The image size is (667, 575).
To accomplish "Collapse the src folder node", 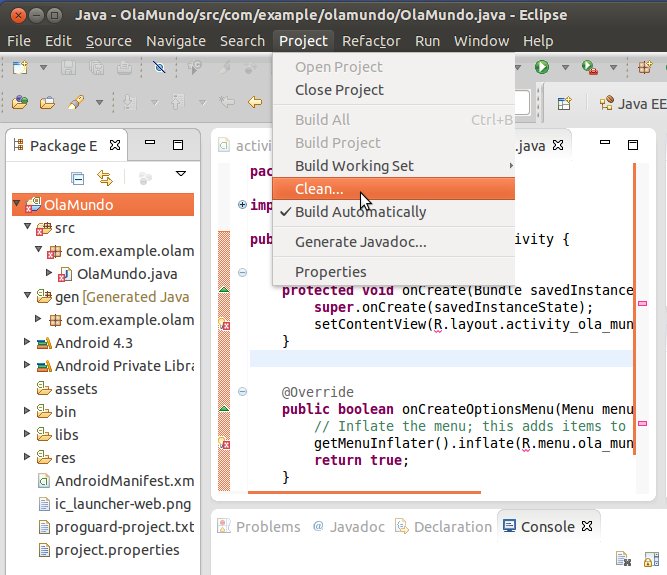I will point(28,226).
